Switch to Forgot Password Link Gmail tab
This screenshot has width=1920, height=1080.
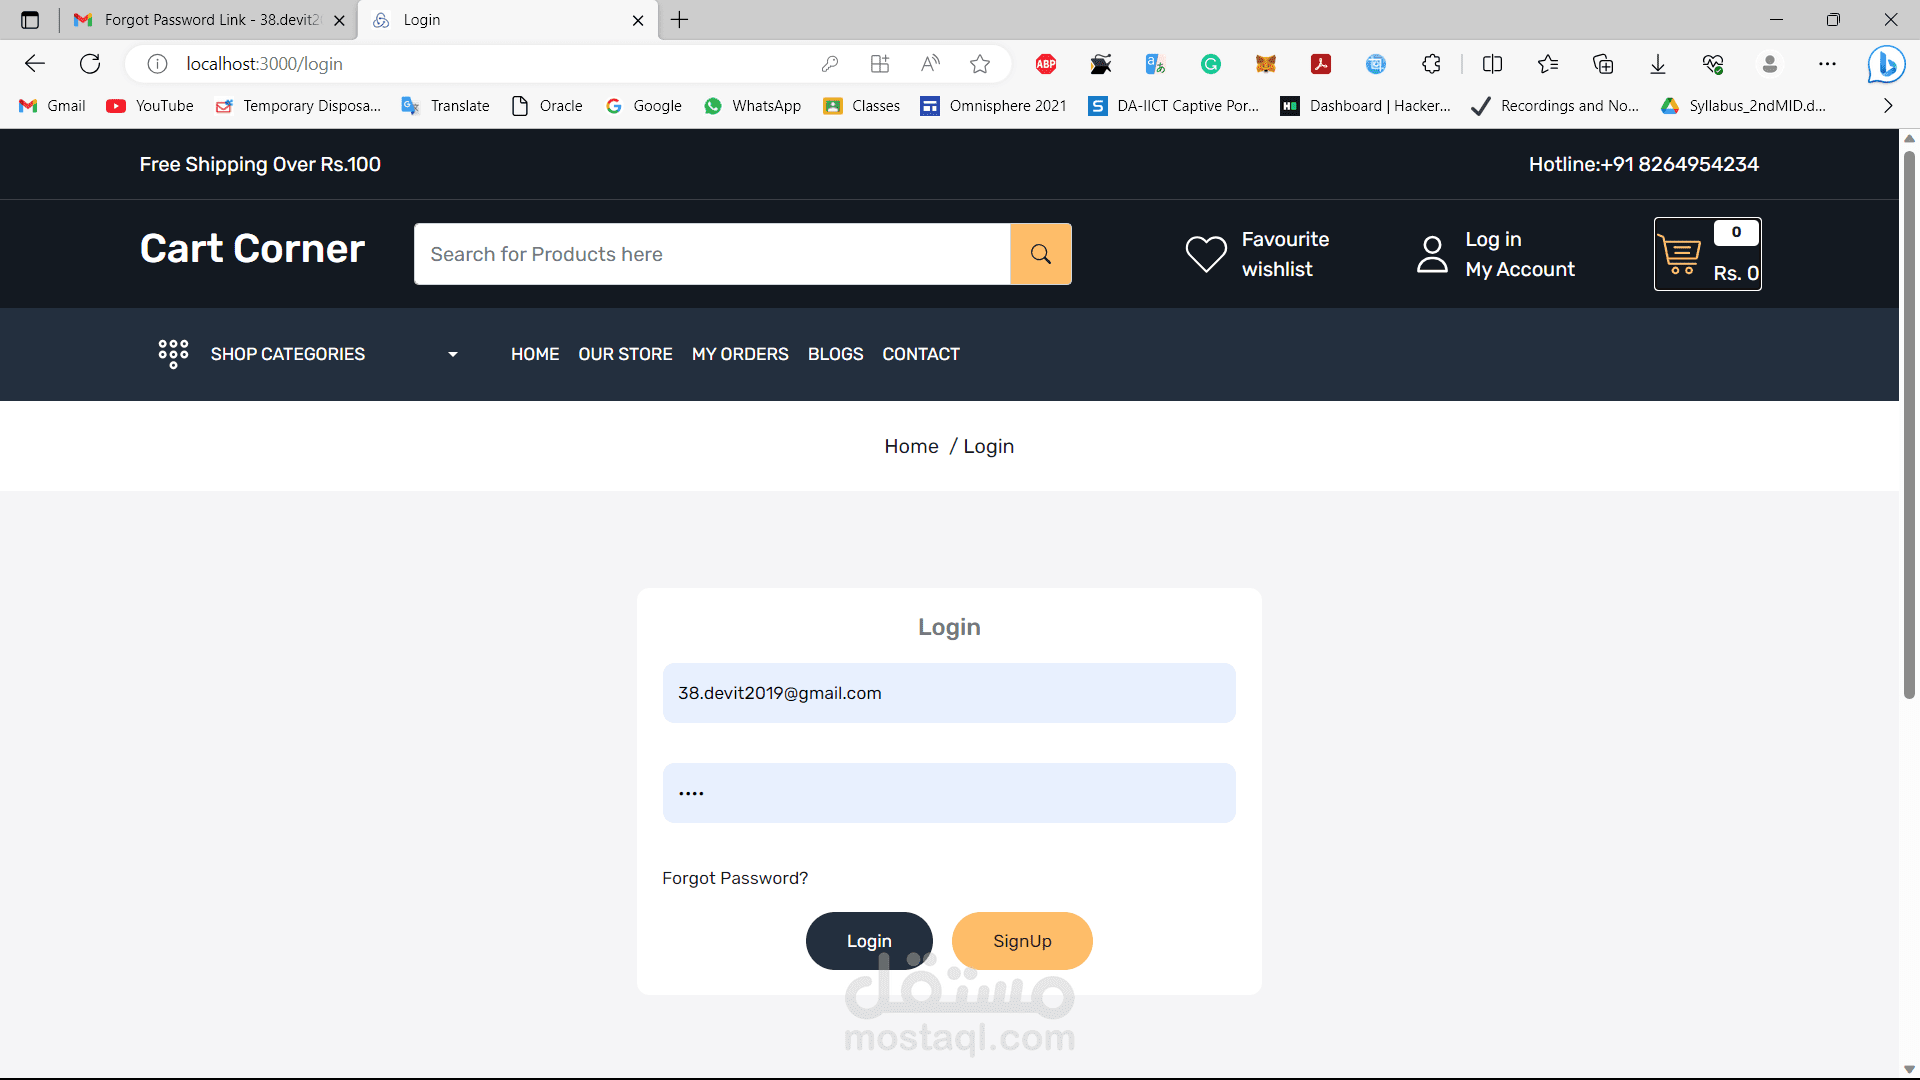tap(210, 20)
